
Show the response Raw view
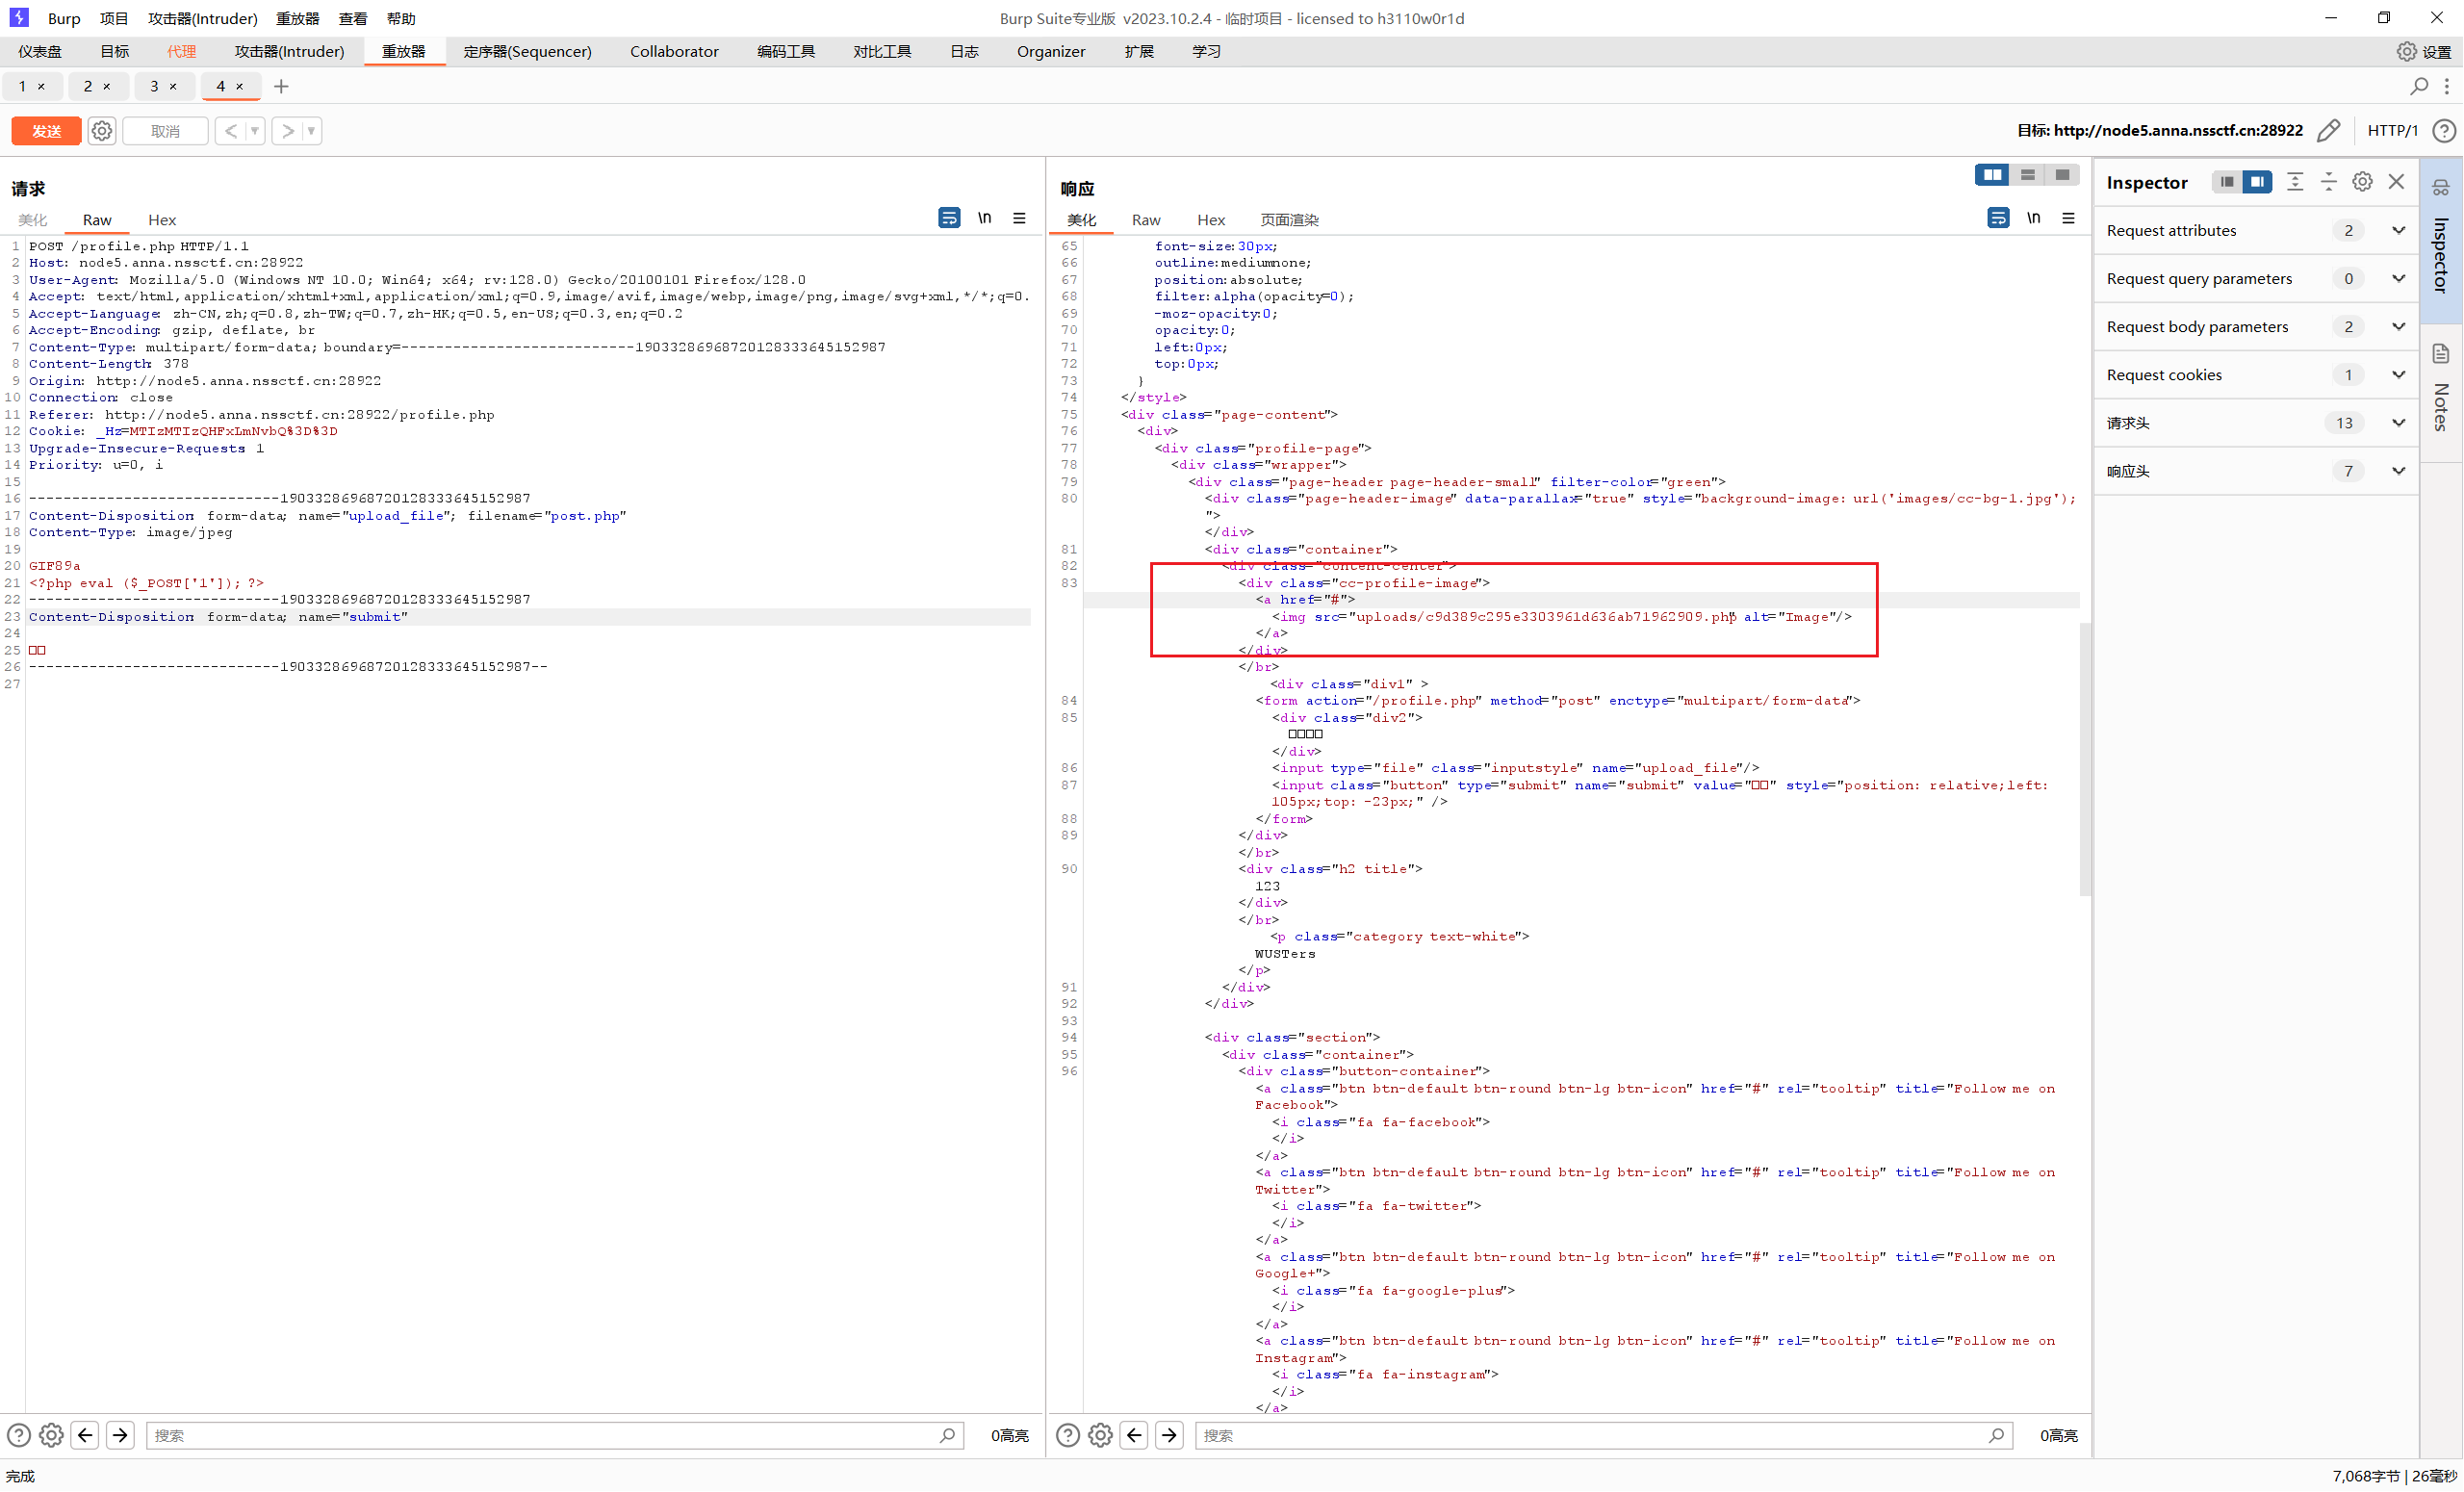tap(1146, 220)
